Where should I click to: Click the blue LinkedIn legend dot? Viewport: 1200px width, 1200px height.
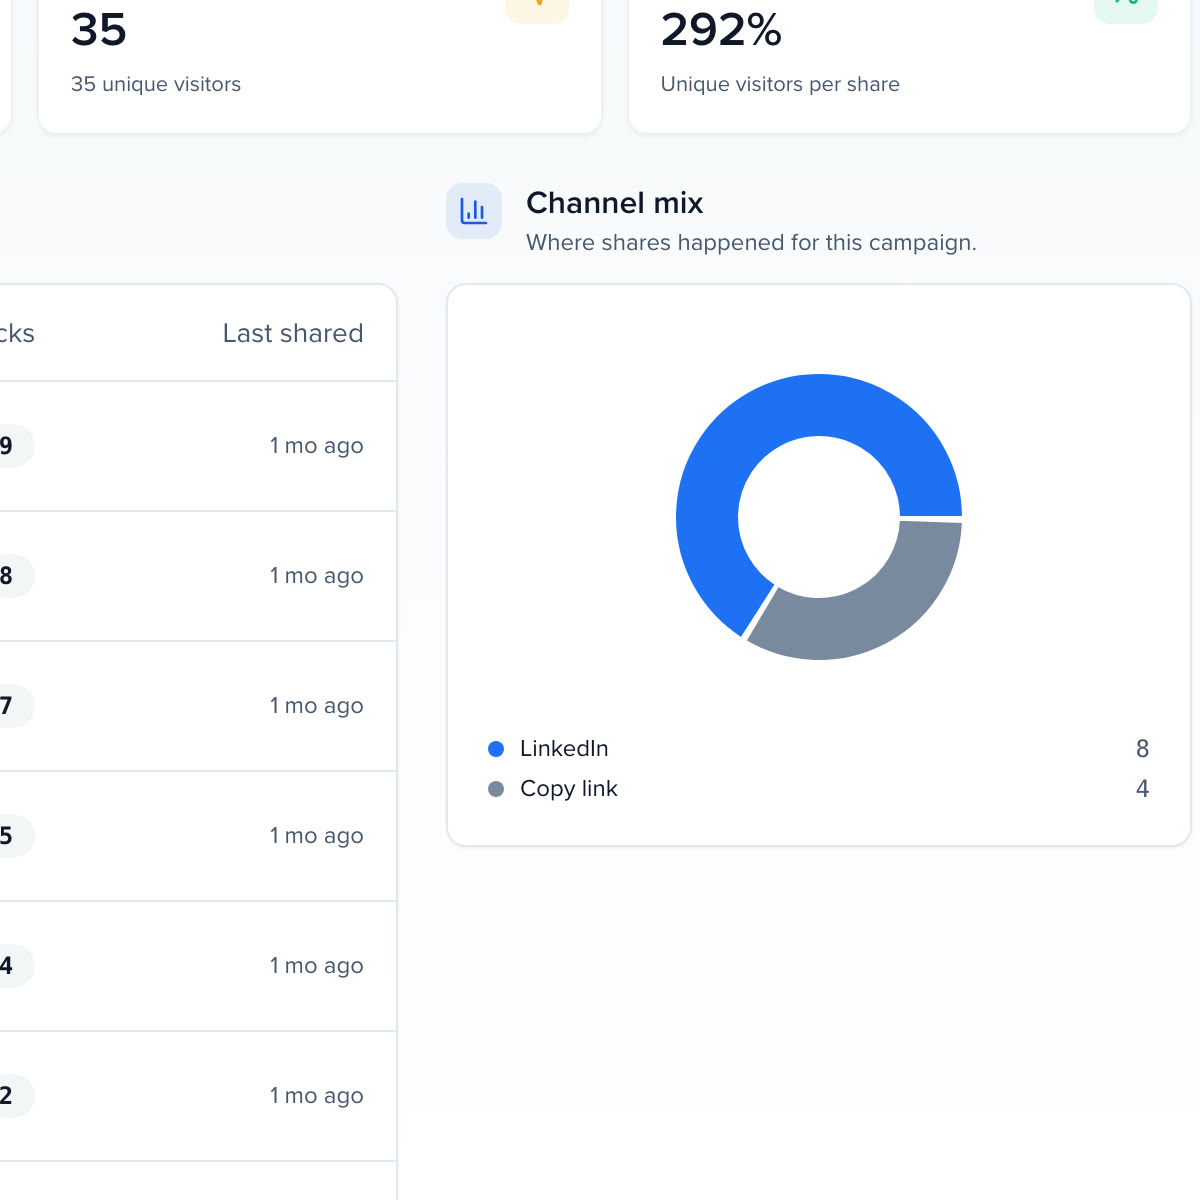coord(496,749)
